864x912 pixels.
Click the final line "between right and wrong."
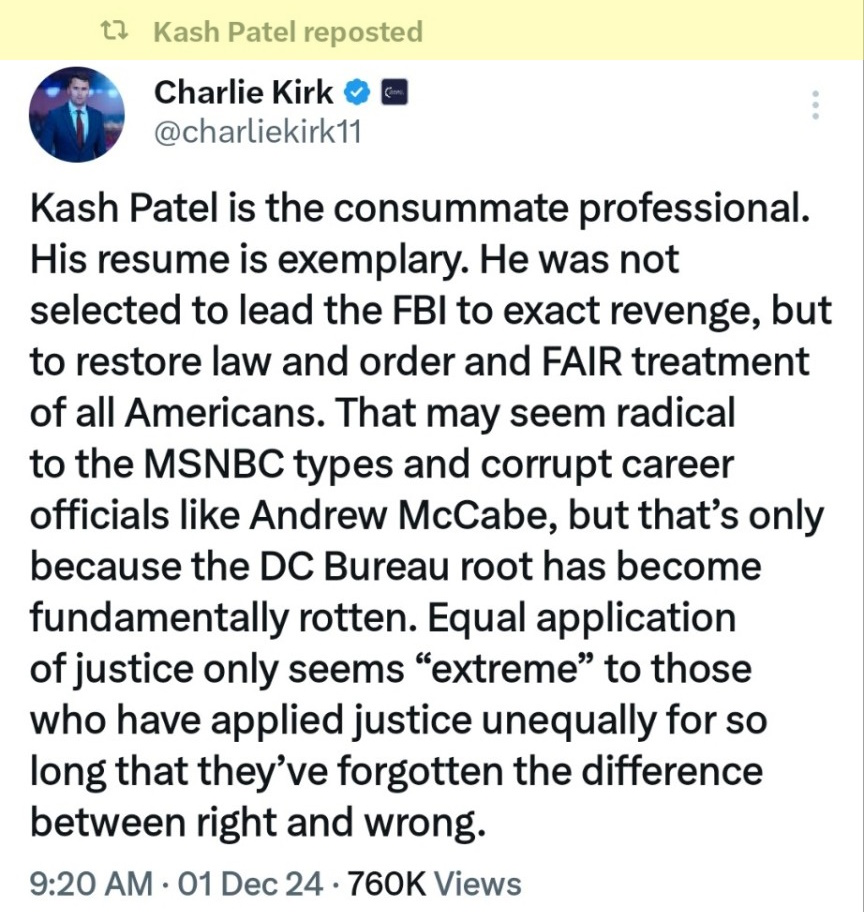click(x=257, y=824)
